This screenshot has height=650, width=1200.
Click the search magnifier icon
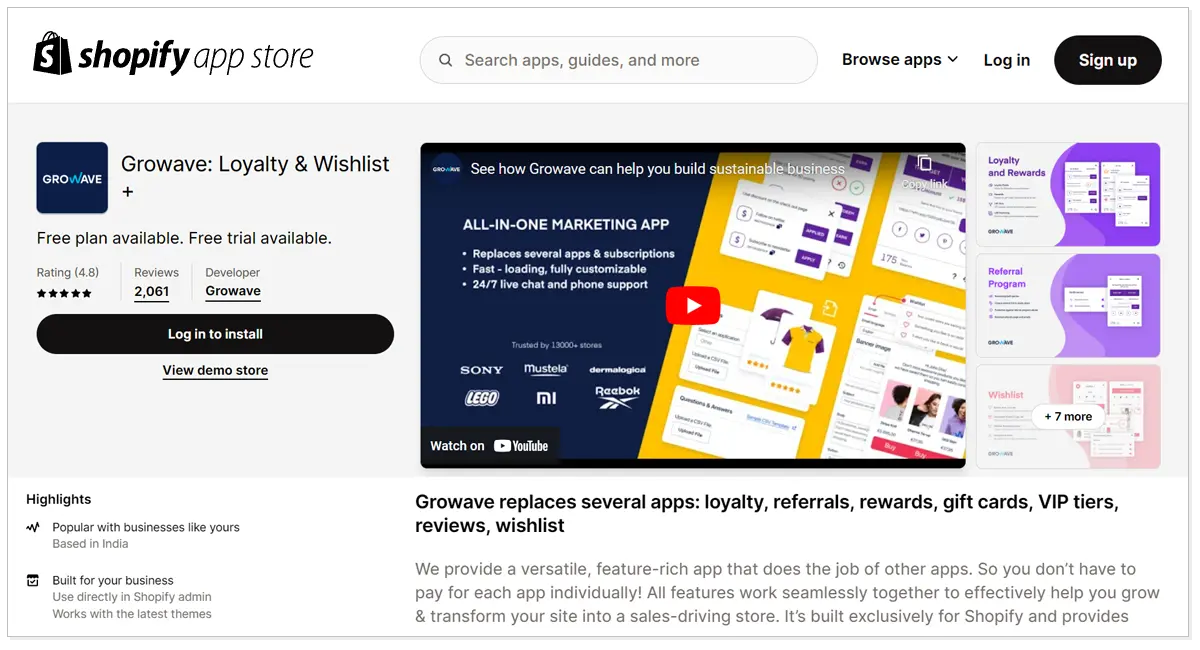point(446,60)
